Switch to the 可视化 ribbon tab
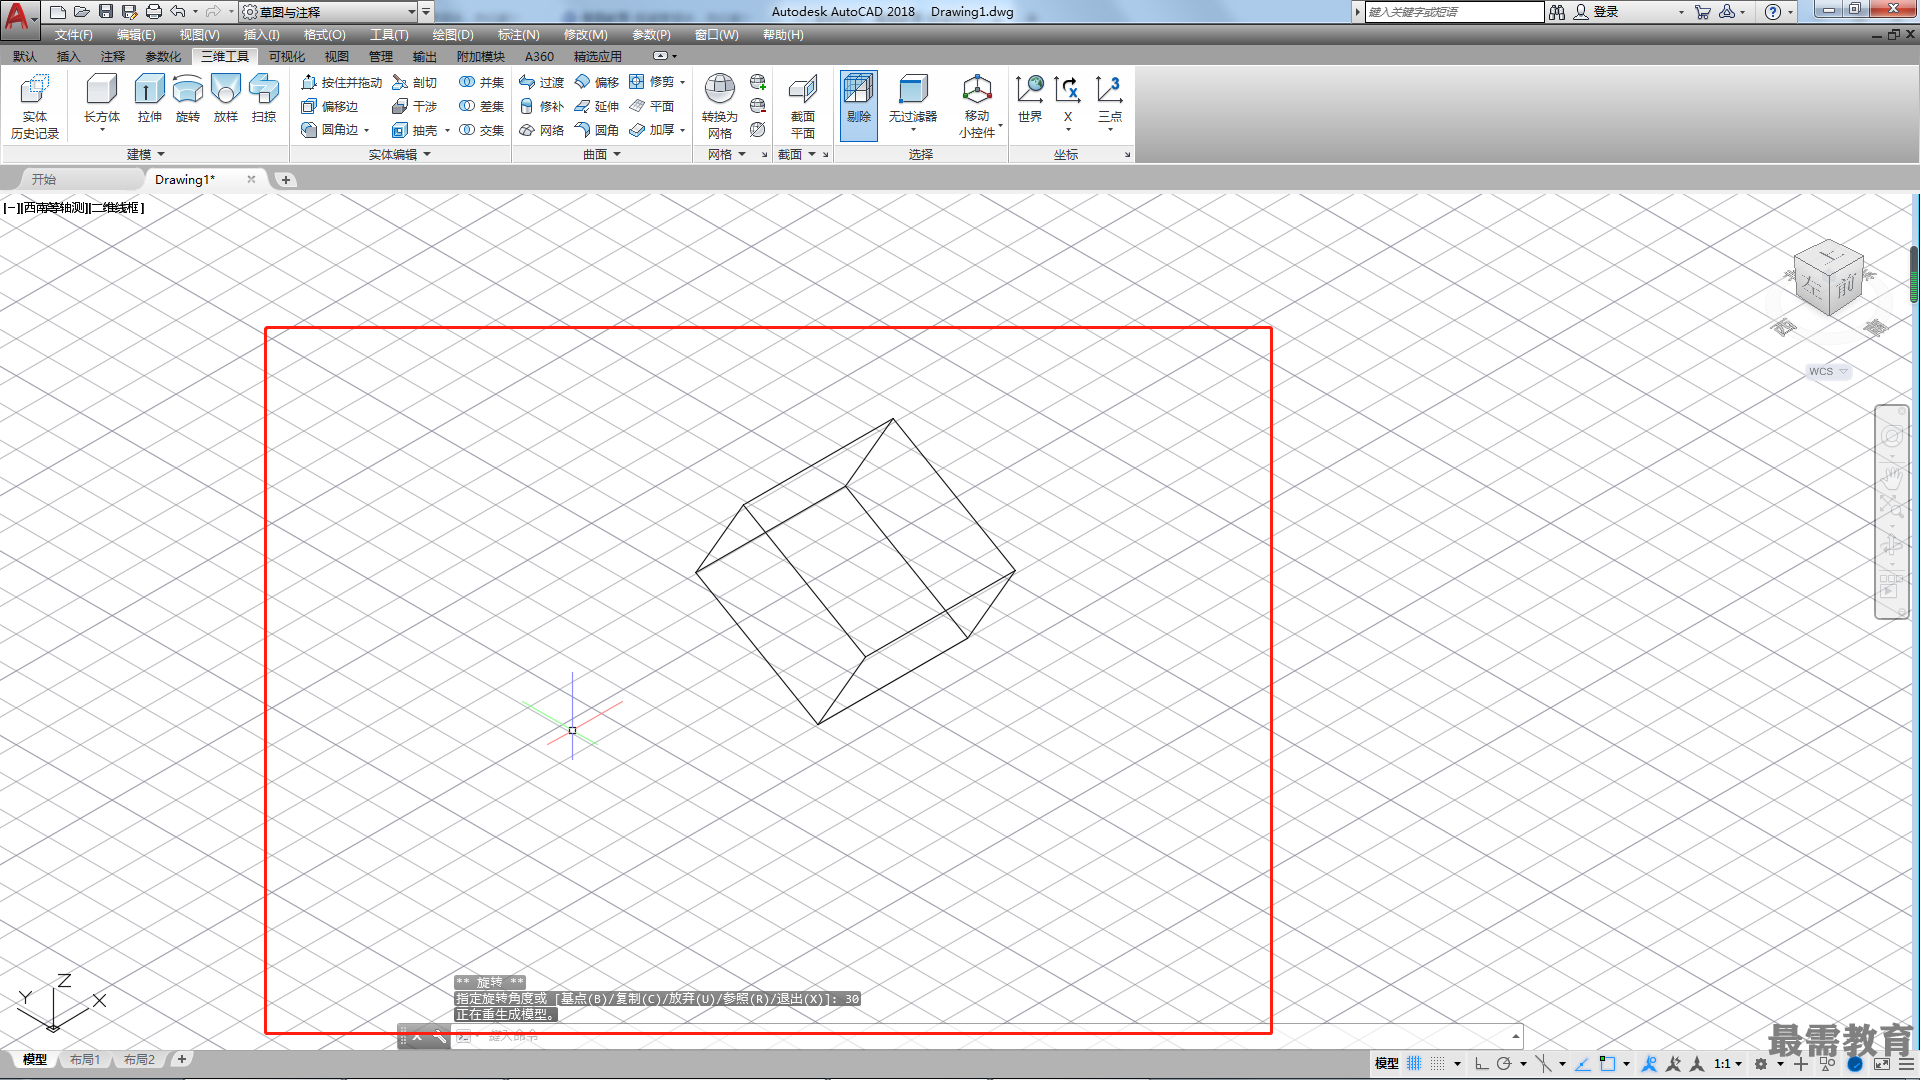This screenshot has height=1080, width=1920. pos(287,57)
